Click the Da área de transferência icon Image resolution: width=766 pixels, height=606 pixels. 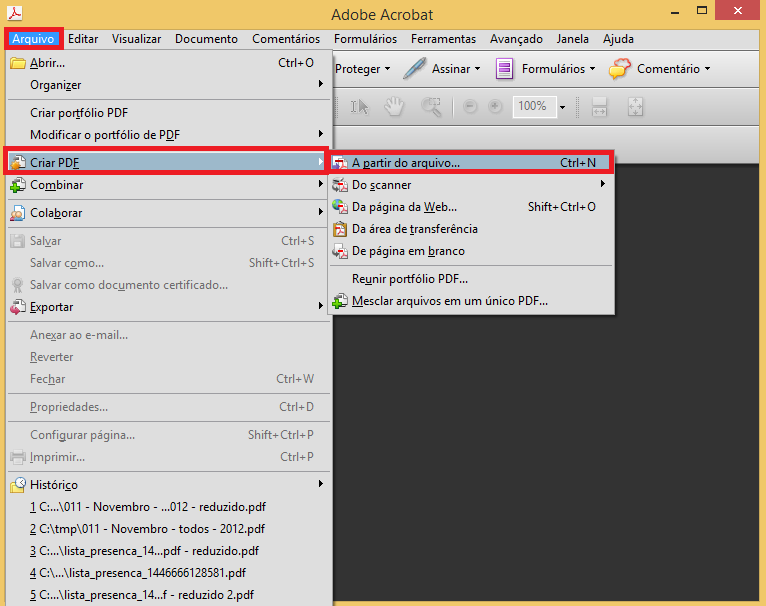point(340,229)
